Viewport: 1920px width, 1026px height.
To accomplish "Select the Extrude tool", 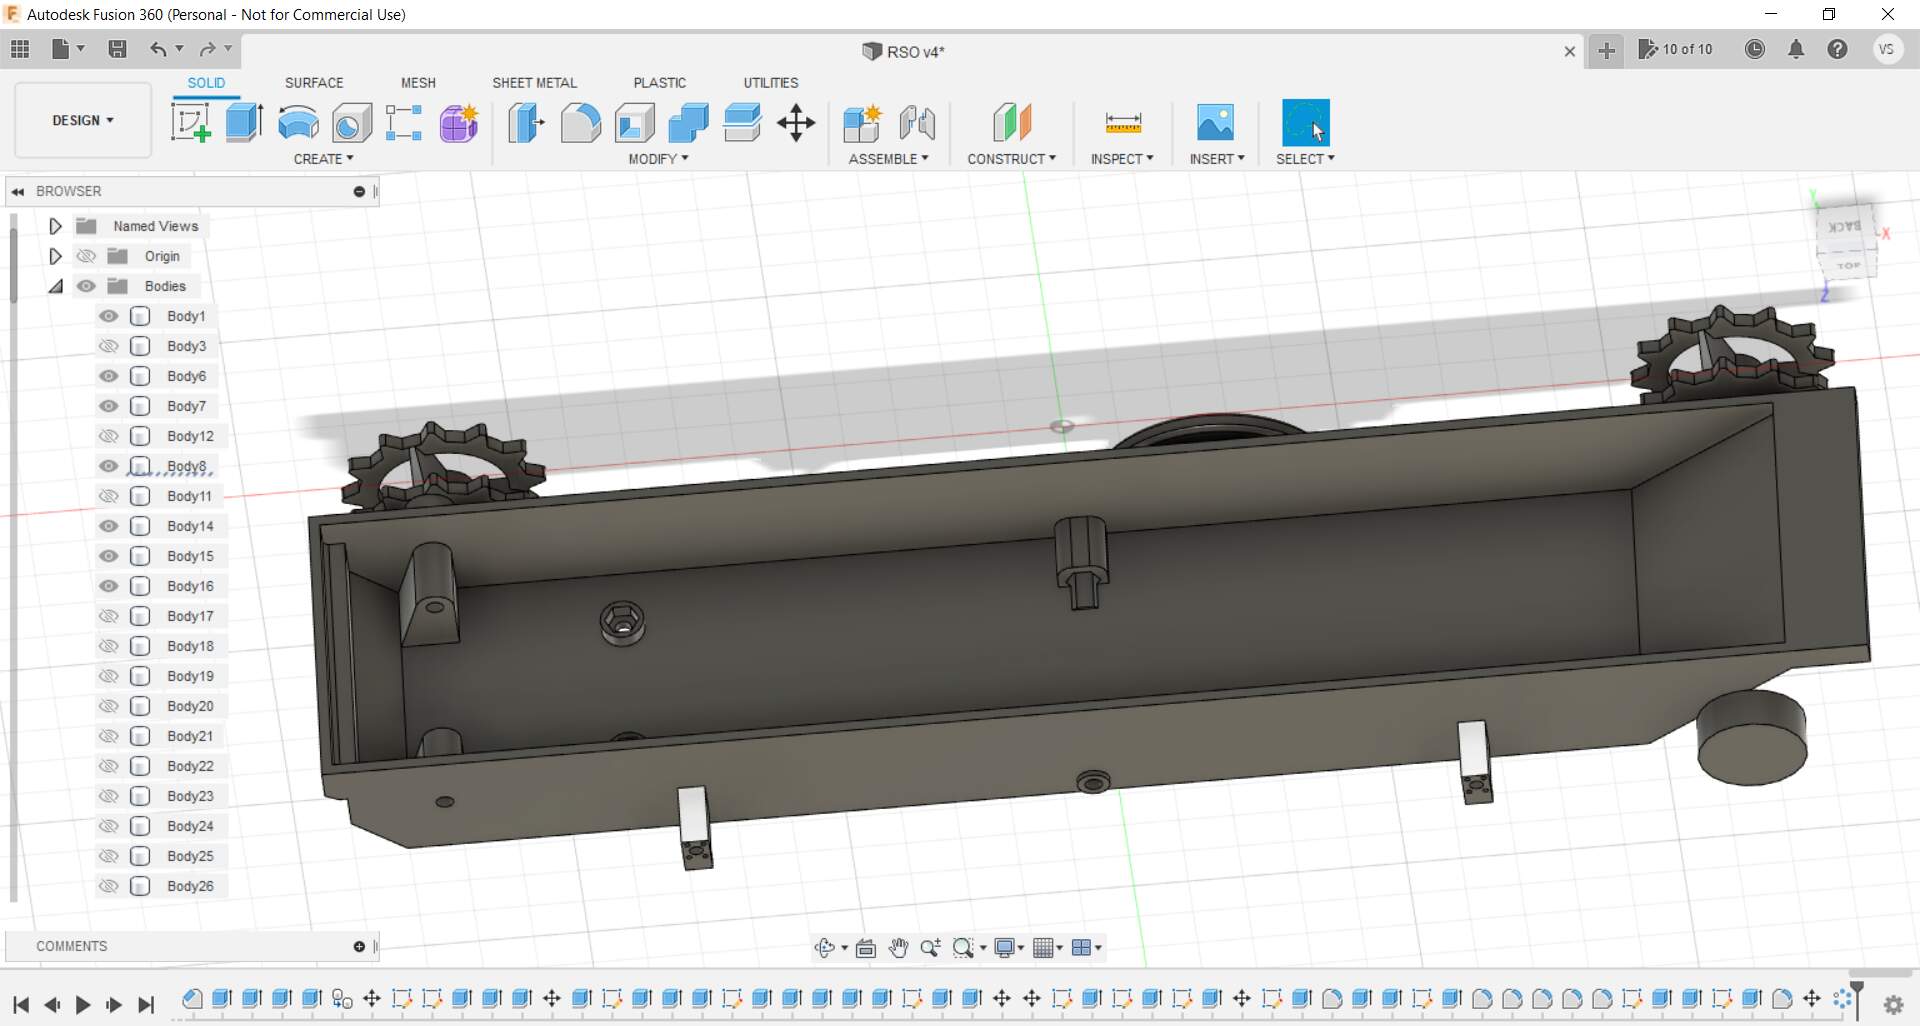I will (x=244, y=123).
